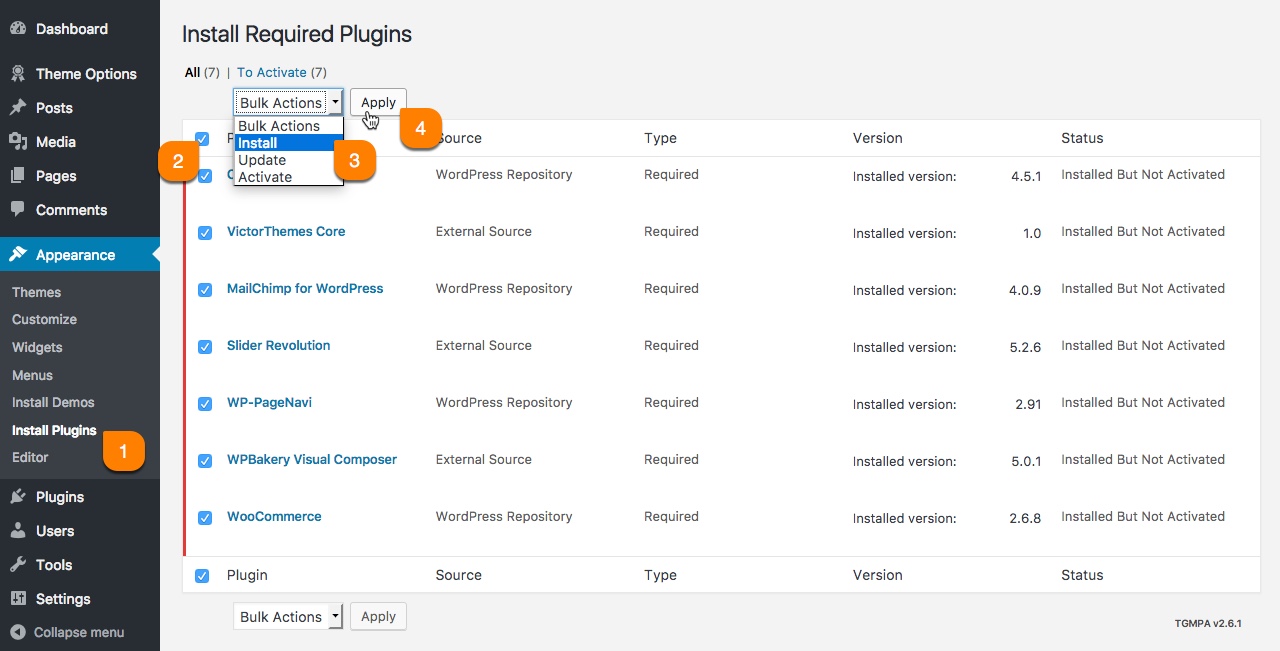The width and height of the screenshot is (1280, 651).
Task: Select the Appearance paintbrush icon
Action: point(21,254)
